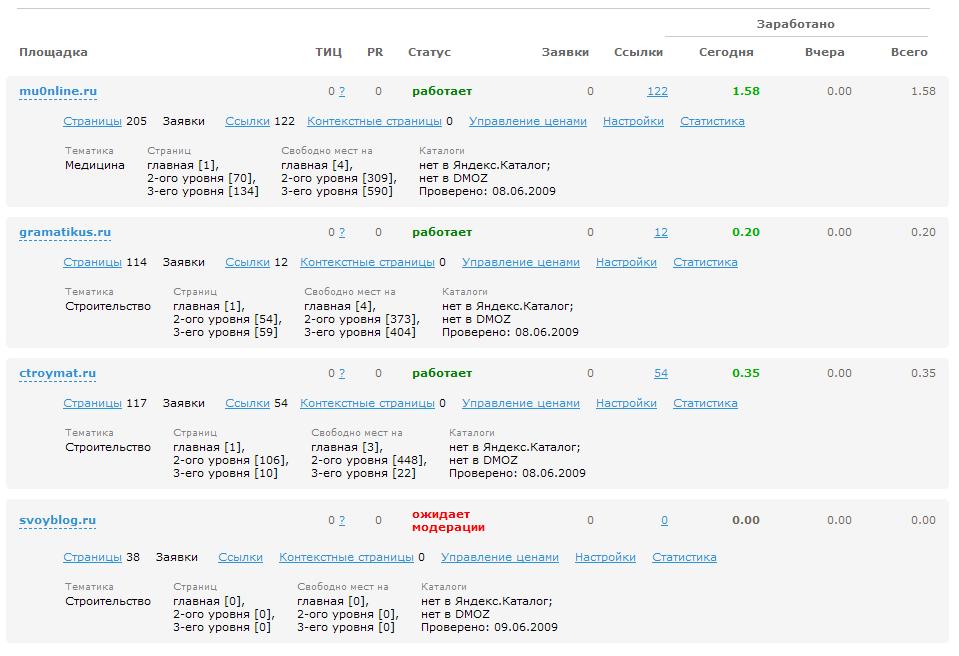Image resolution: width=959 pixels, height=656 pixels.
Task: Open the 122 links count for mu0nline.ru
Action: (657, 91)
